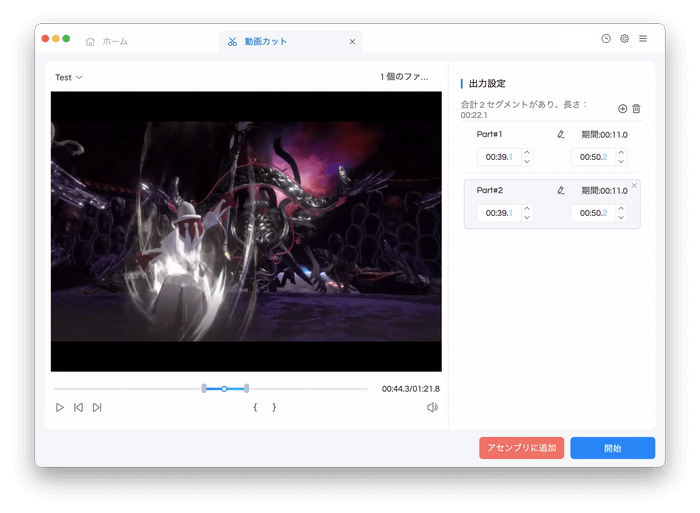Select the 動画カット tab

coord(290,42)
